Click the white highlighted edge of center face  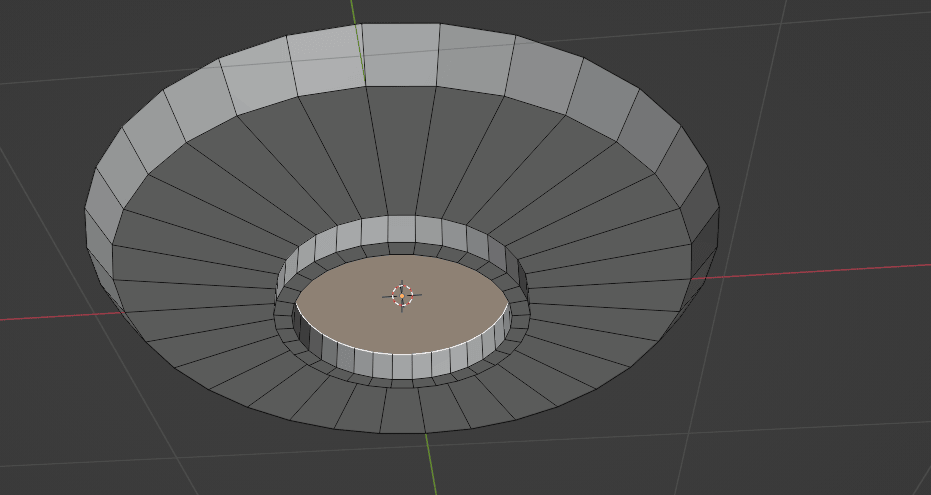point(400,353)
